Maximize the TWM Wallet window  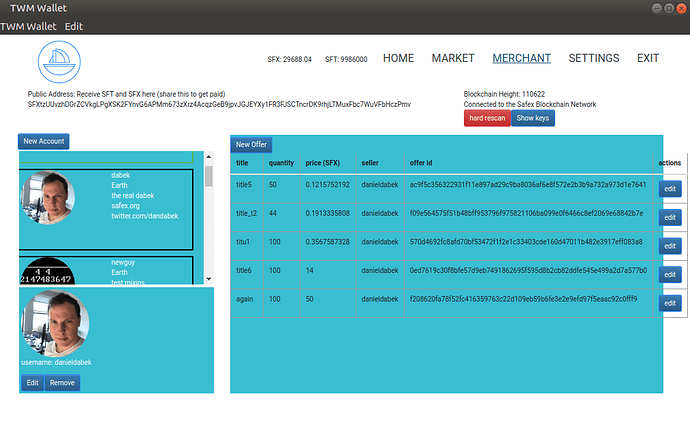coord(669,8)
